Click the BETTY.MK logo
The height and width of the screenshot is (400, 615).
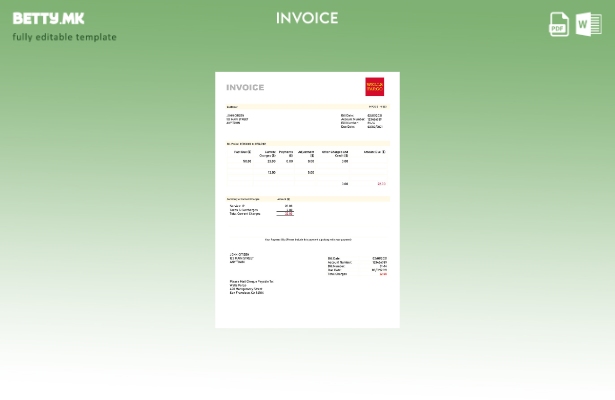pos(49,18)
